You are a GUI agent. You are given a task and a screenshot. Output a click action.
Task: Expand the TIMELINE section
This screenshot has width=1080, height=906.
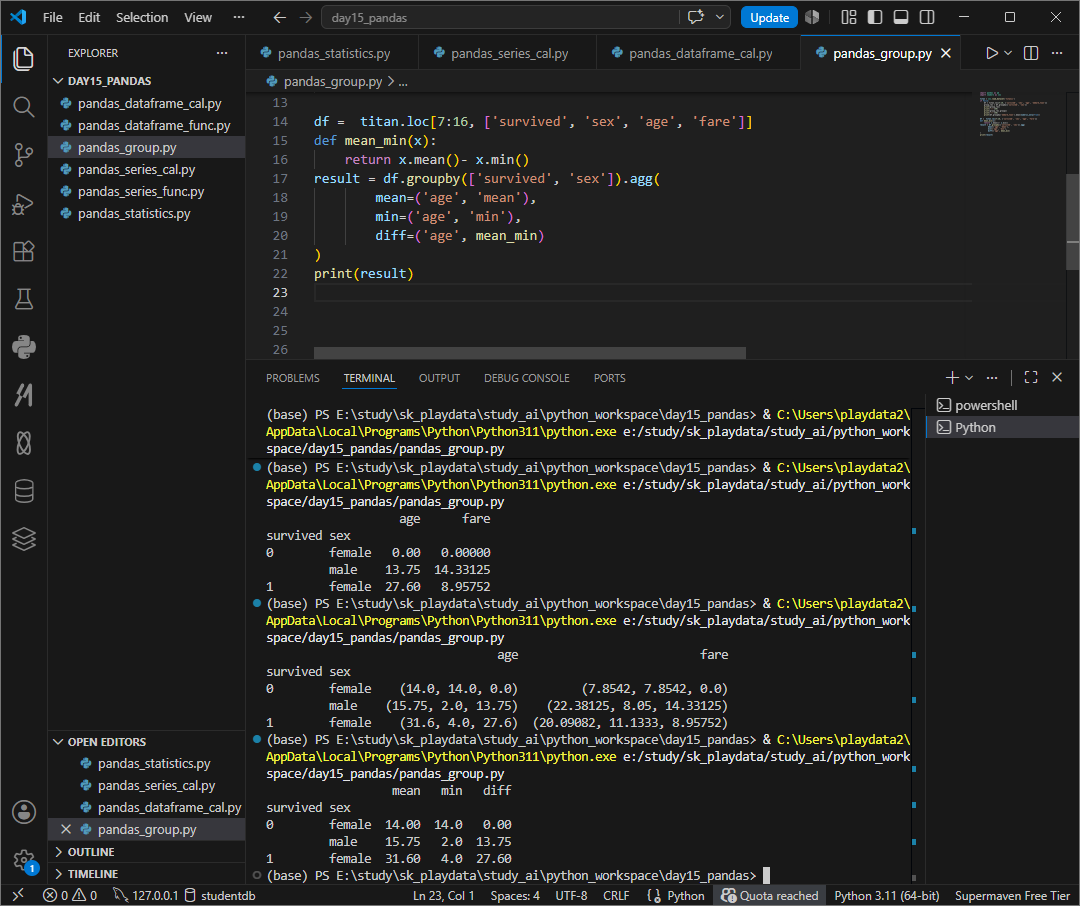tap(147, 874)
